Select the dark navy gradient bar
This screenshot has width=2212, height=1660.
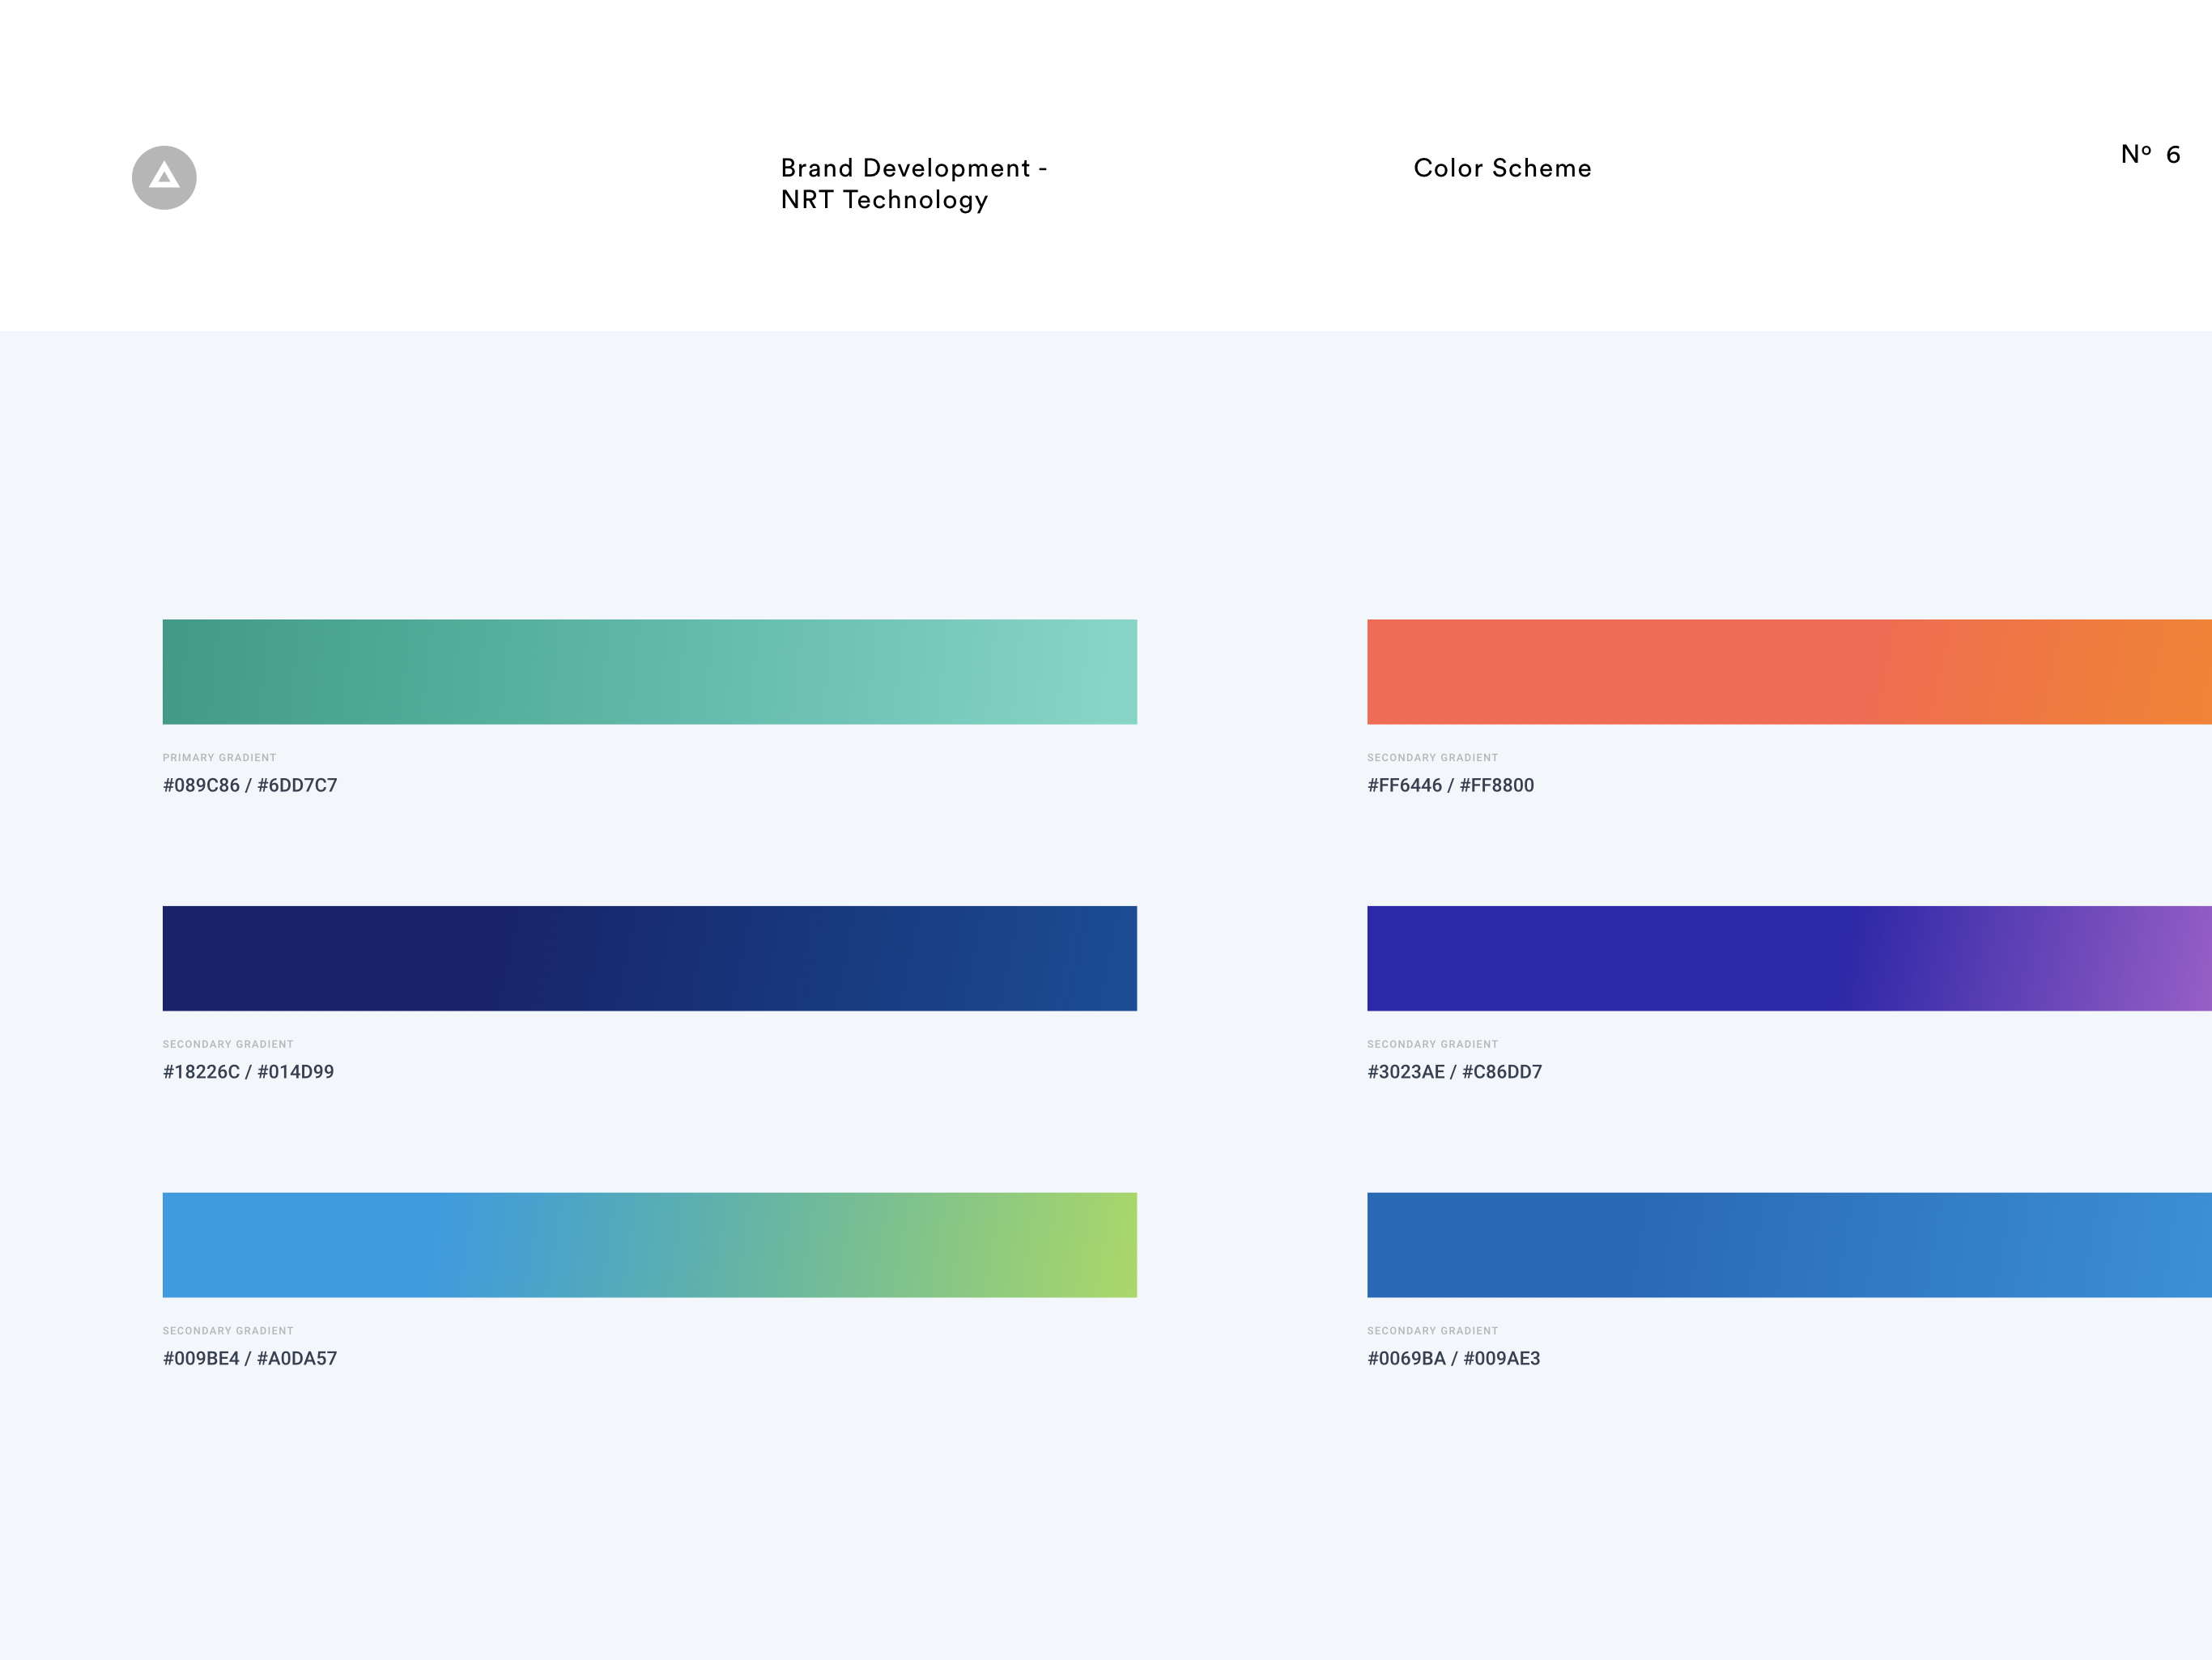(x=650, y=958)
